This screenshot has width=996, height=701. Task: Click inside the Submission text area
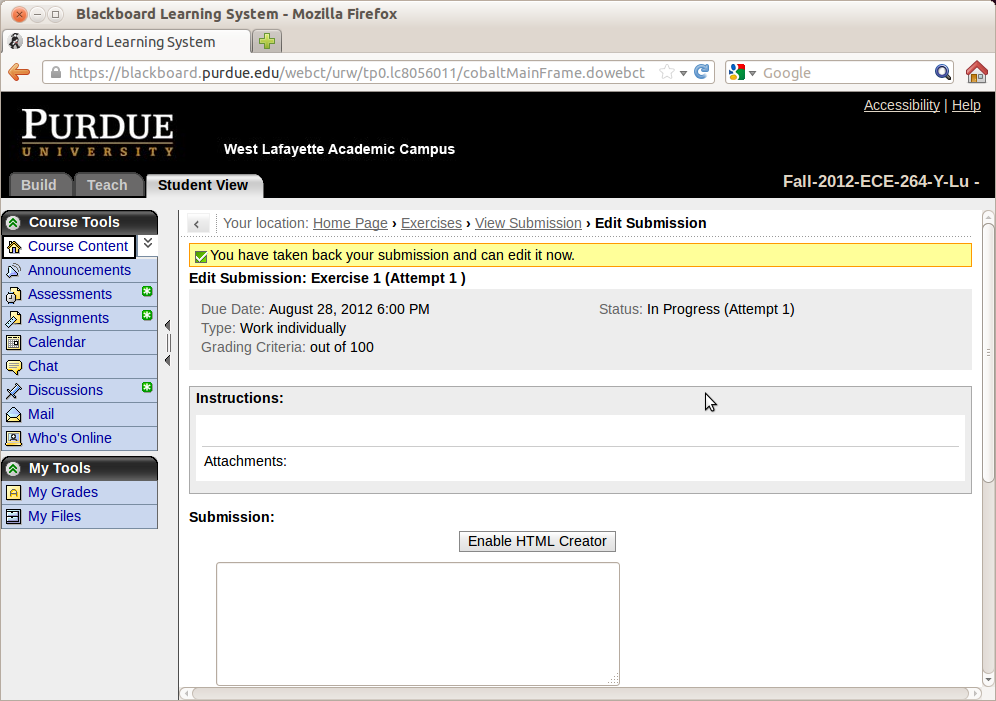pos(417,623)
